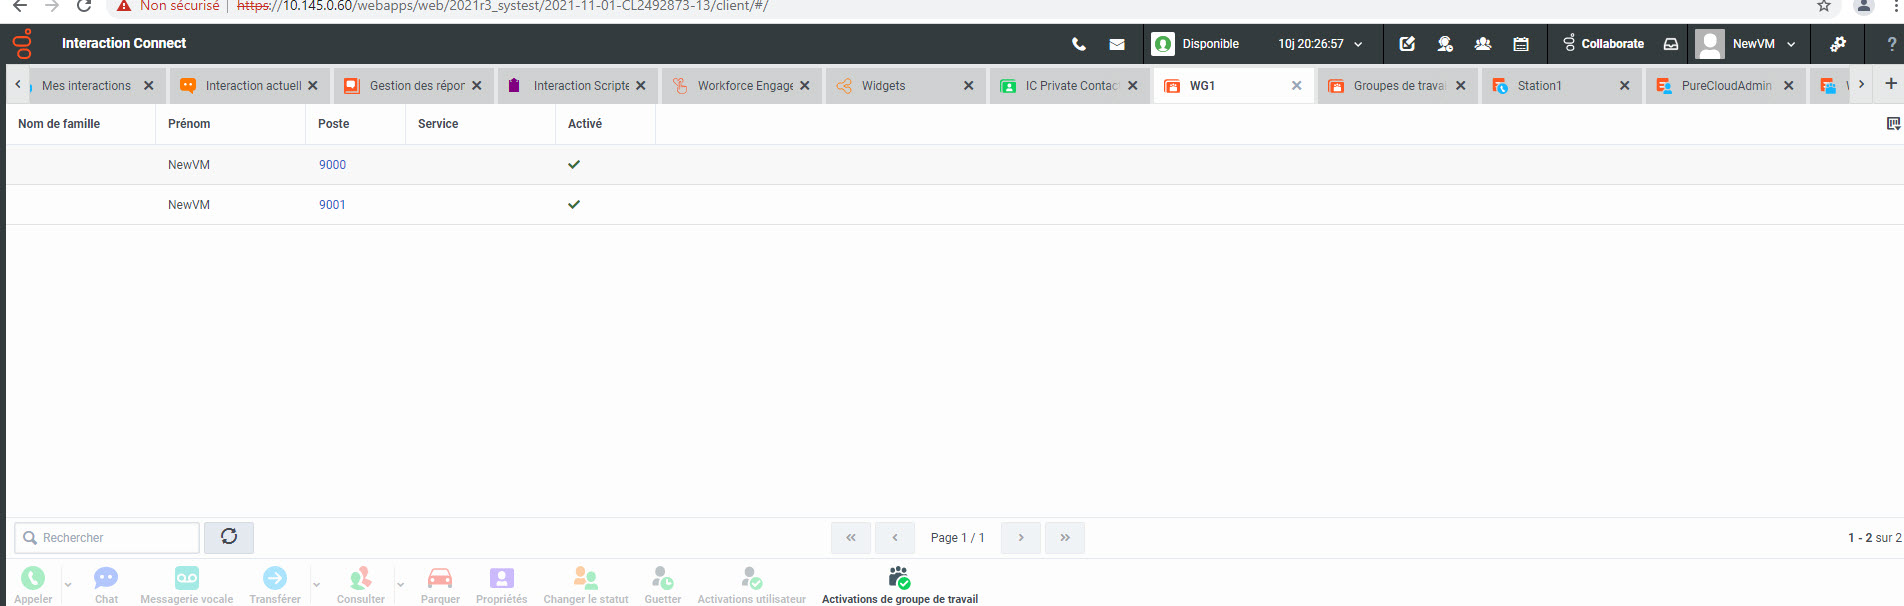
Task: Close the Station1 tab
Action: tap(1624, 86)
